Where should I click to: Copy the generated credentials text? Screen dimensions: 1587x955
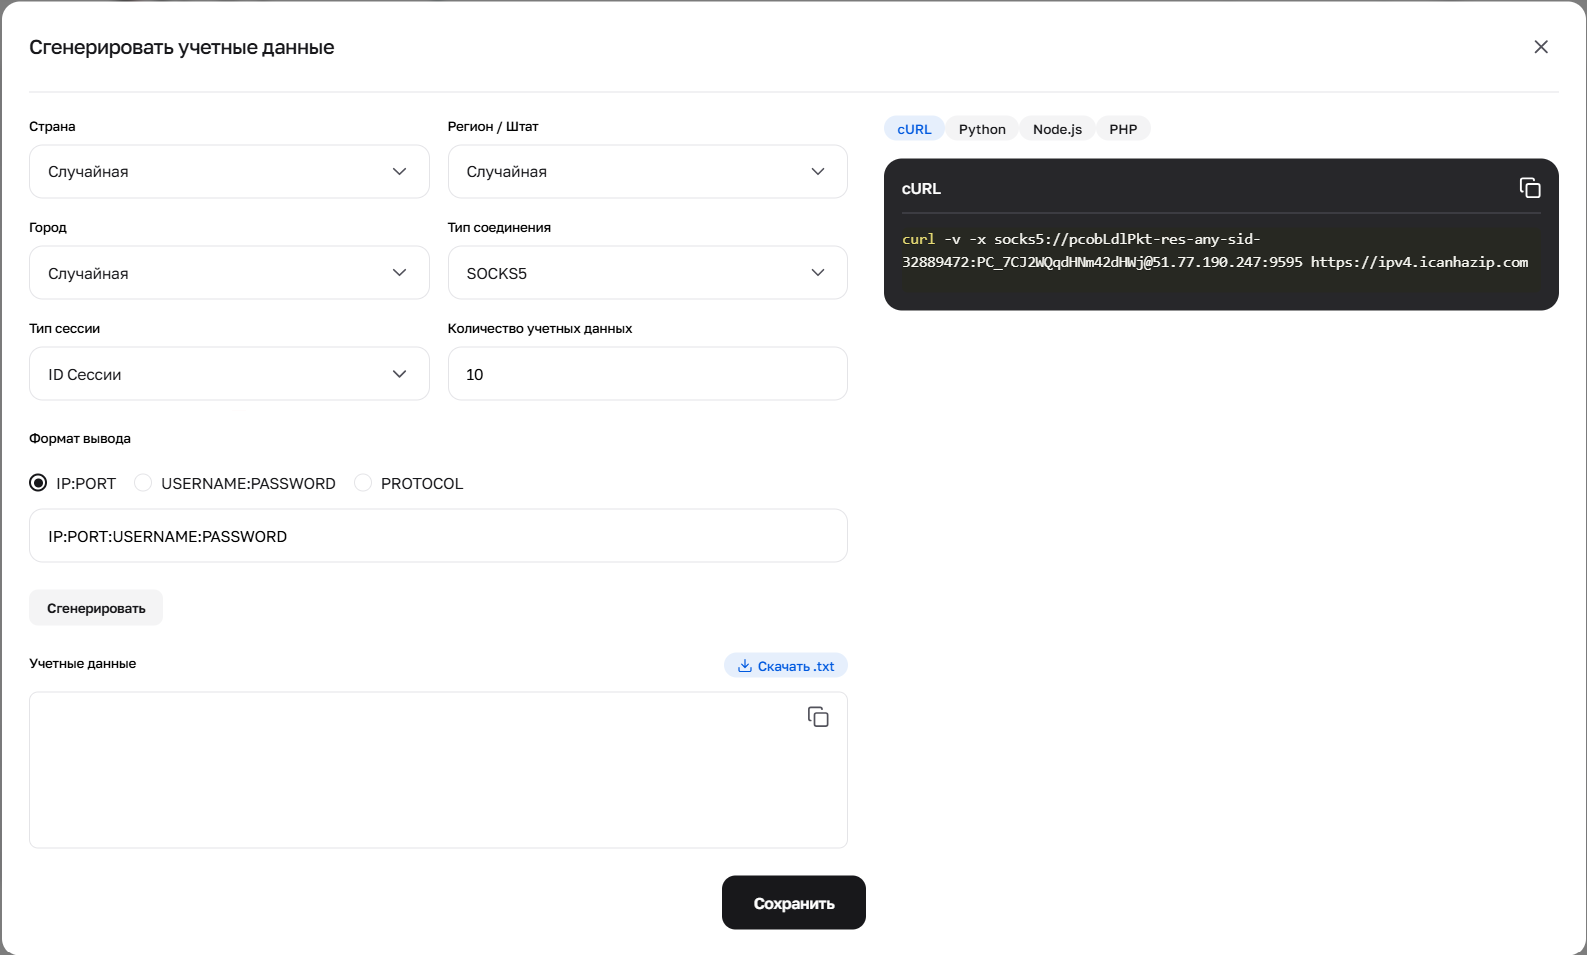click(x=817, y=717)
